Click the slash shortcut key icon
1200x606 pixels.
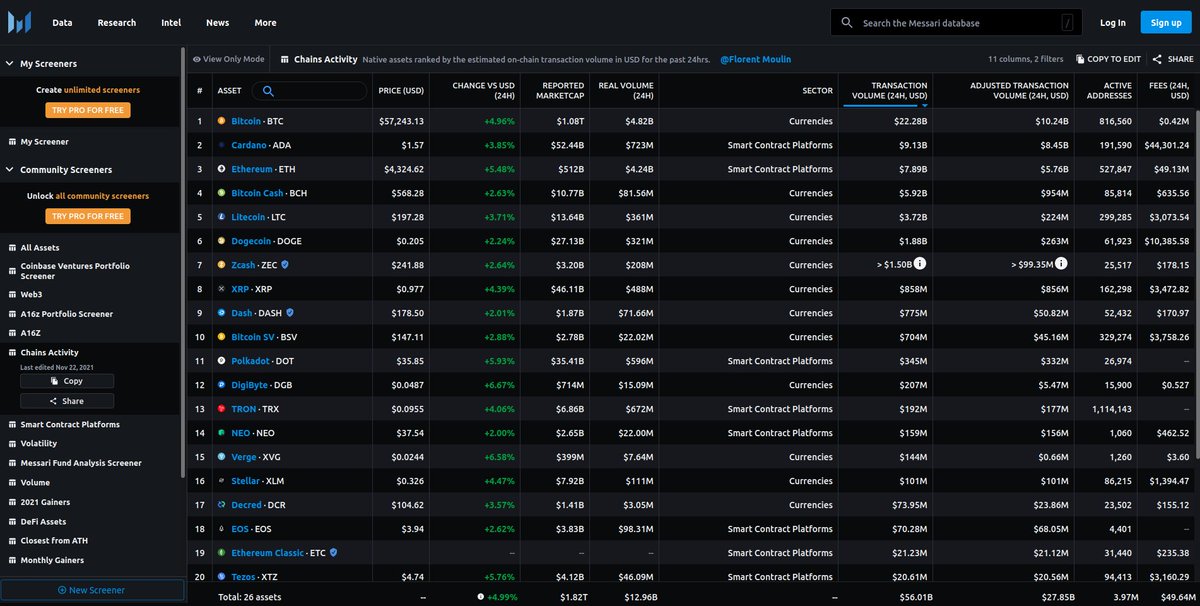[1068, 22]
